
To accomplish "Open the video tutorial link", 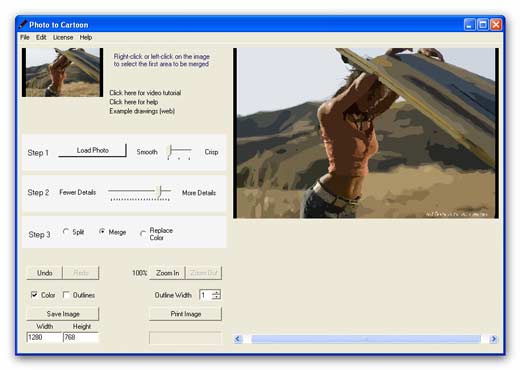I will [145, 93].
